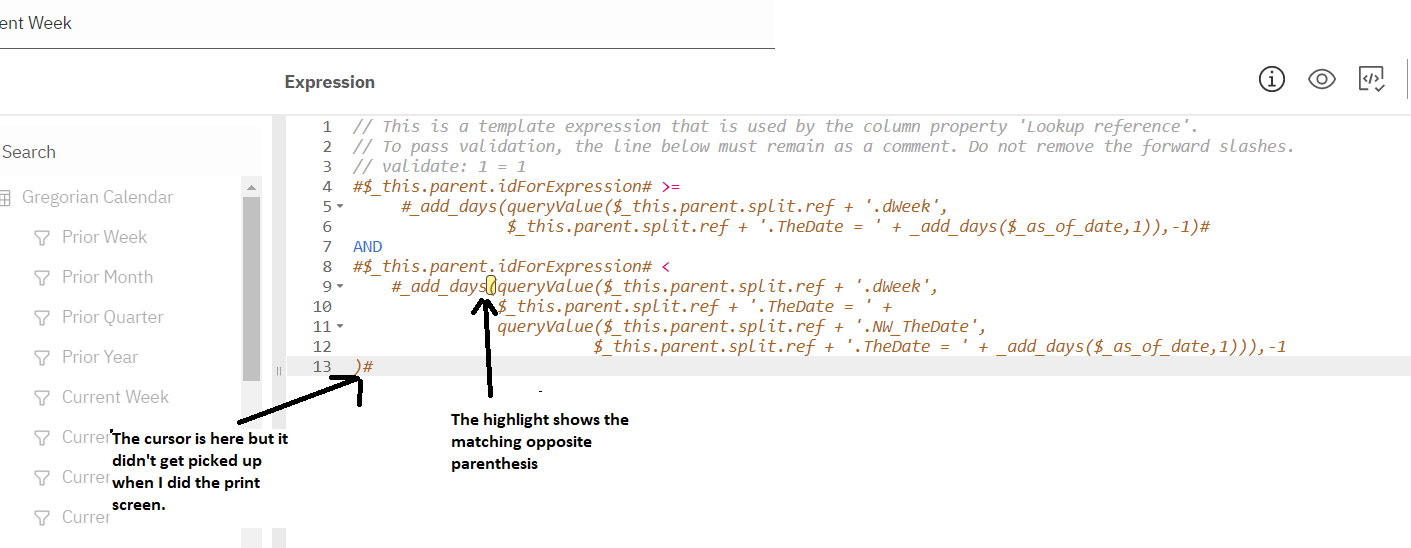
Task: Click the panel resize splitter handle
Action: (279, 370)
